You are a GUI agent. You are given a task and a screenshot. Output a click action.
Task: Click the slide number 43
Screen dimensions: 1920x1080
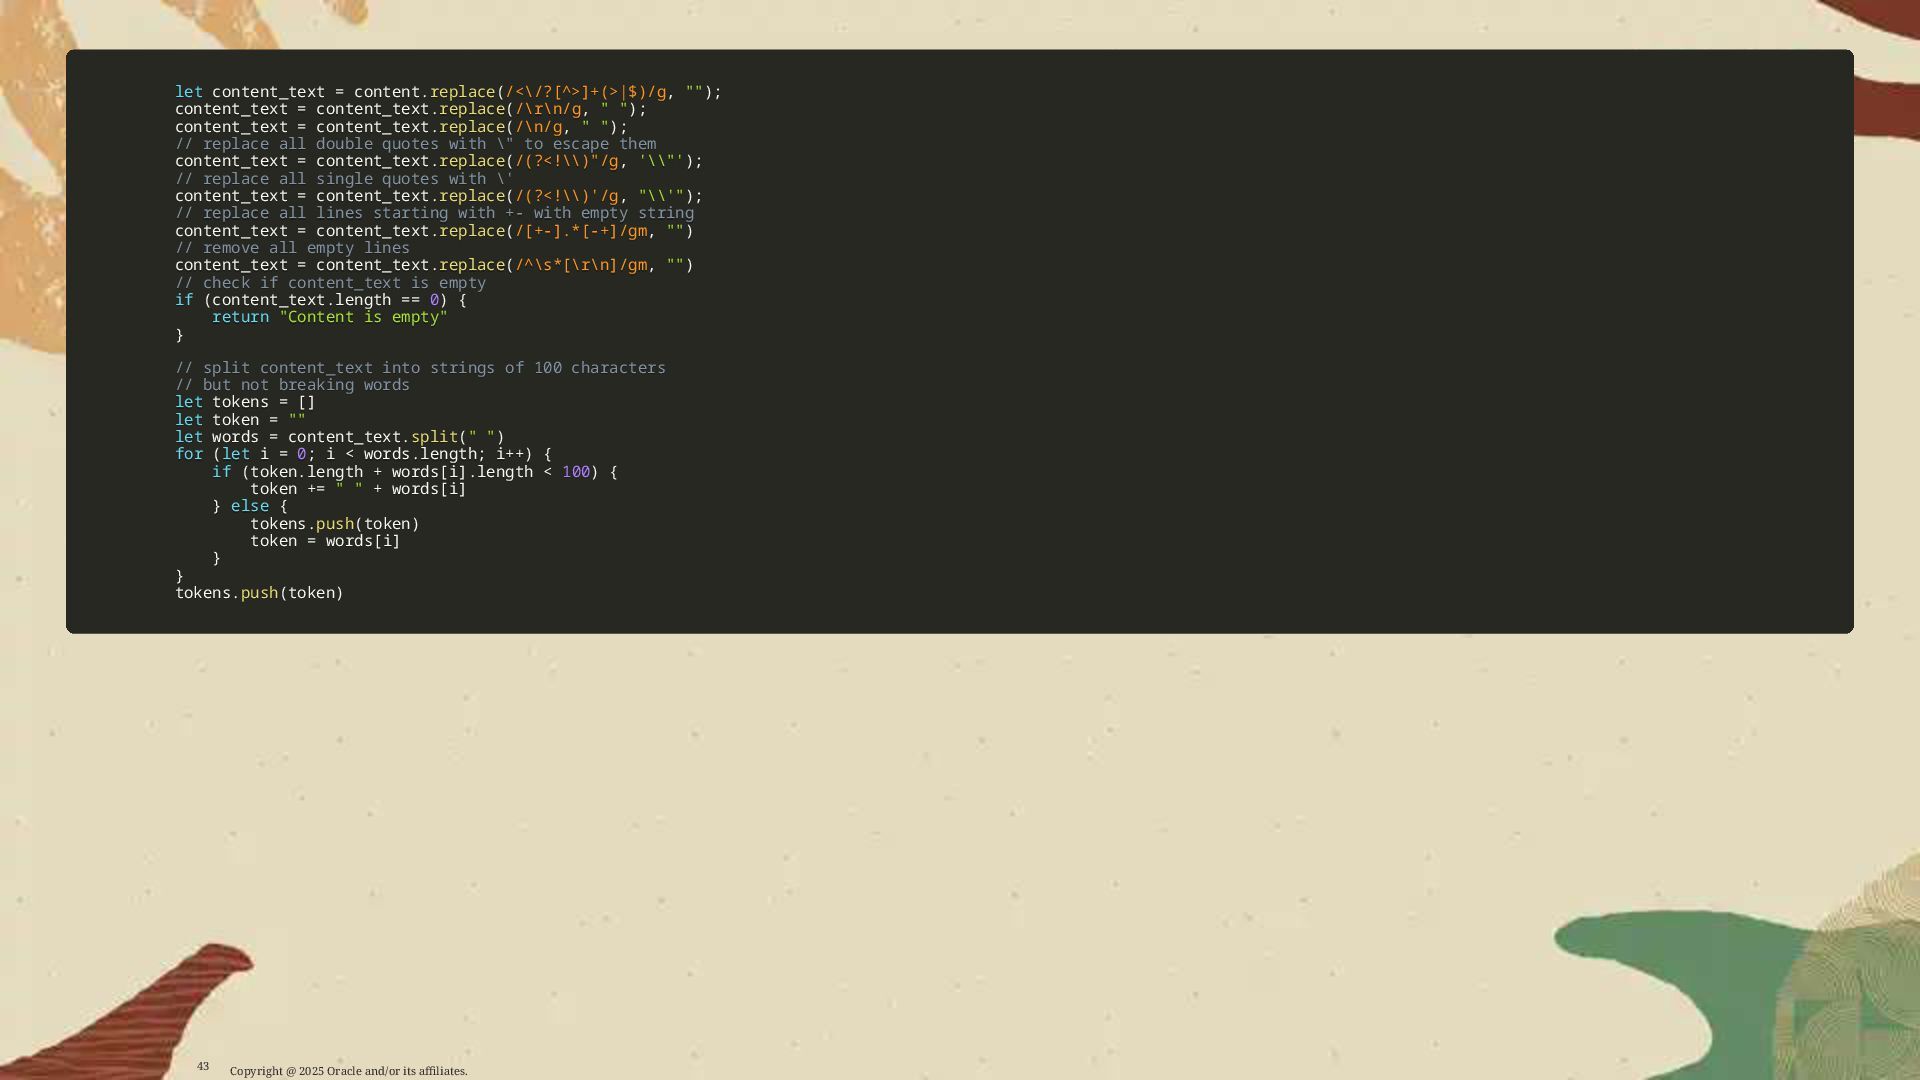203,1066
